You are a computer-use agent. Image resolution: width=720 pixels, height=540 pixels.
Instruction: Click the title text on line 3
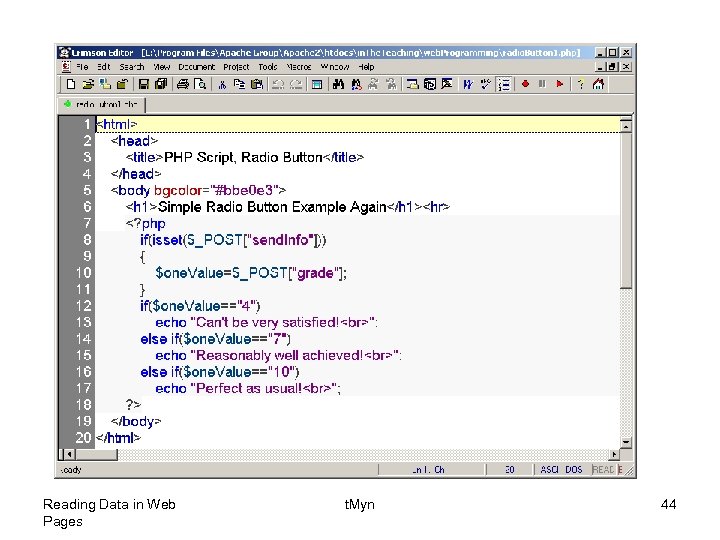pos(243,158)
